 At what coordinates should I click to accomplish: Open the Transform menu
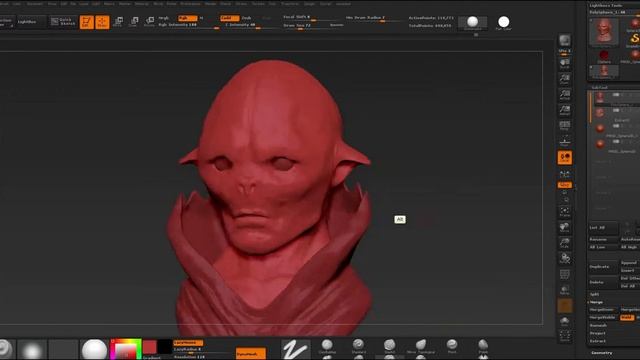tap(290, 4)
